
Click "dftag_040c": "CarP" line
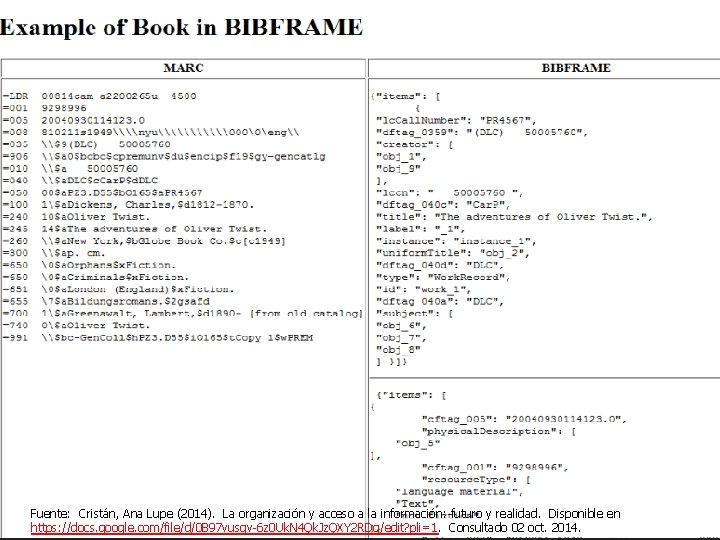[x=443, y=205]
